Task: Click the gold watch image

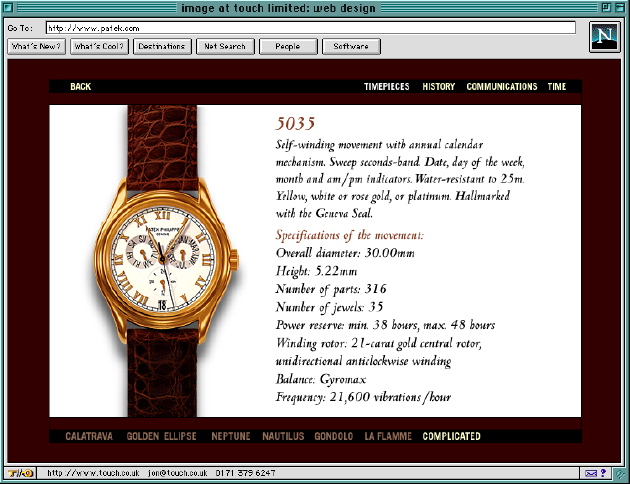Action: click(x=165, y=261)
